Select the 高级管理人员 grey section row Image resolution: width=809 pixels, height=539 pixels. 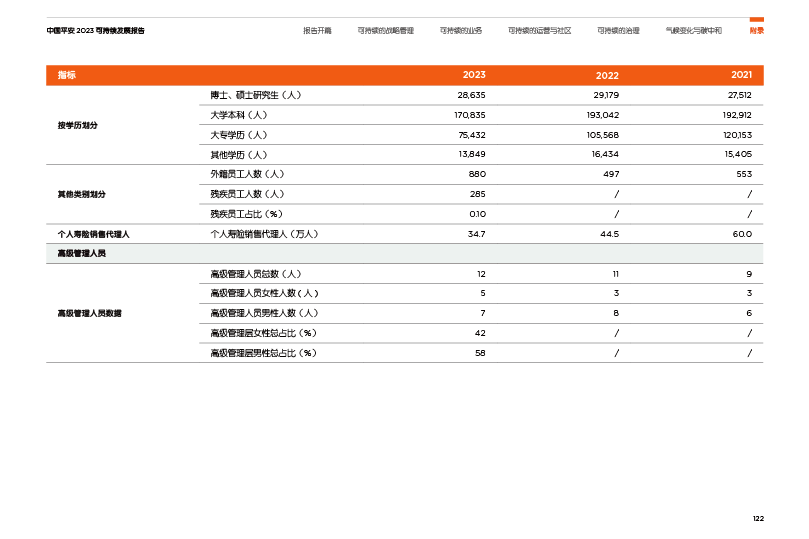click(82, 254)
